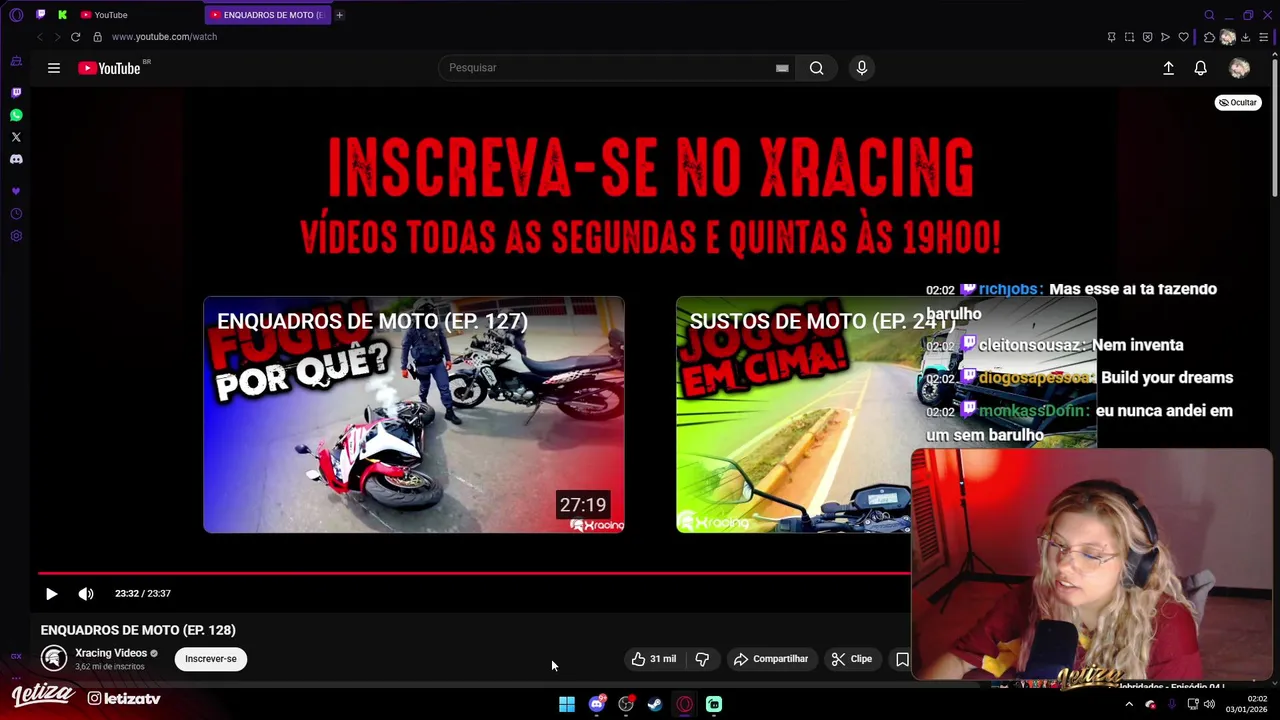
Task: Open YouTube notifications bell
Action: [1201, 68]
